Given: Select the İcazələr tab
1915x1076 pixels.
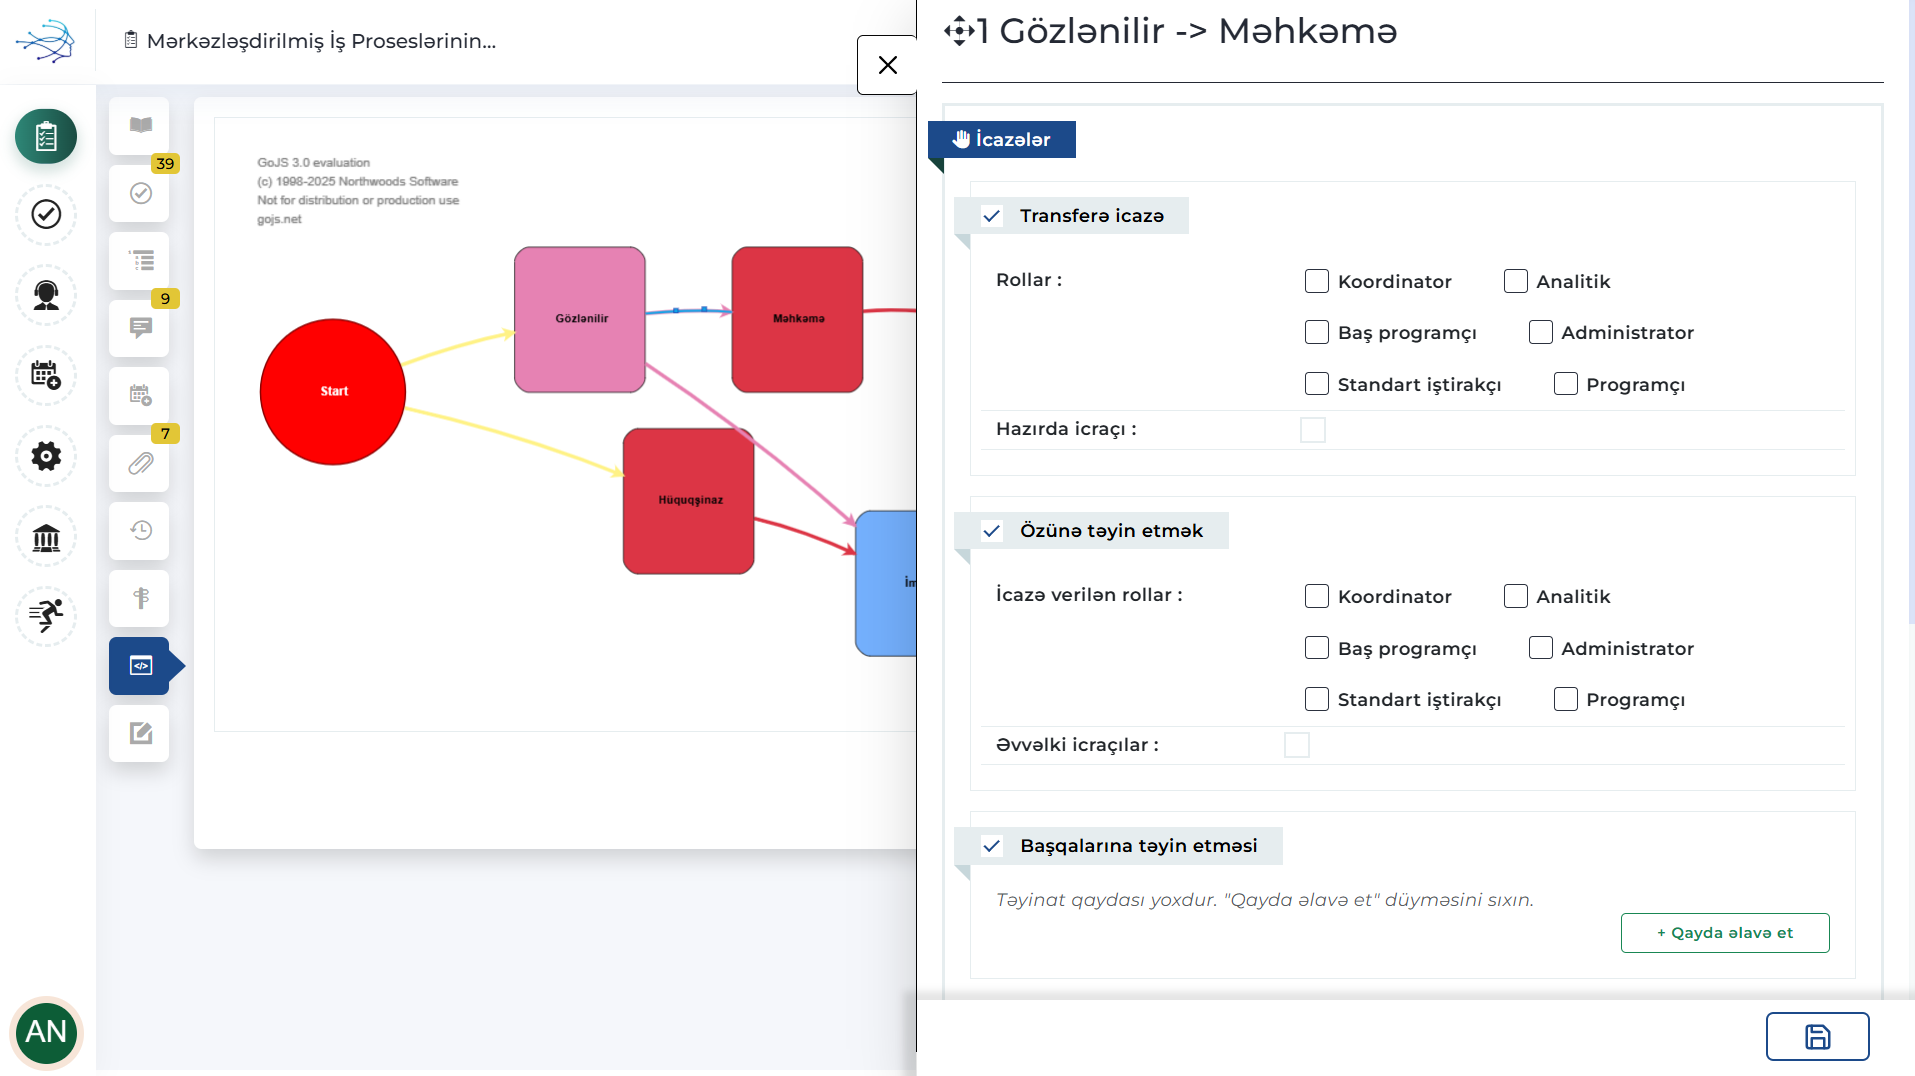Looking at the screenshot, I should 1002,139.
